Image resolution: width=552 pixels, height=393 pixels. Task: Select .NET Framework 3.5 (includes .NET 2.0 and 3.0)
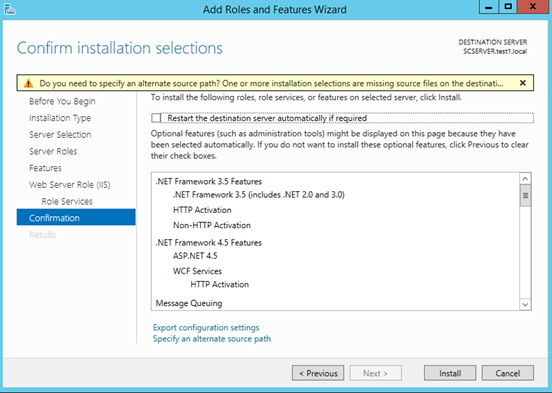(x=259, y=195)
